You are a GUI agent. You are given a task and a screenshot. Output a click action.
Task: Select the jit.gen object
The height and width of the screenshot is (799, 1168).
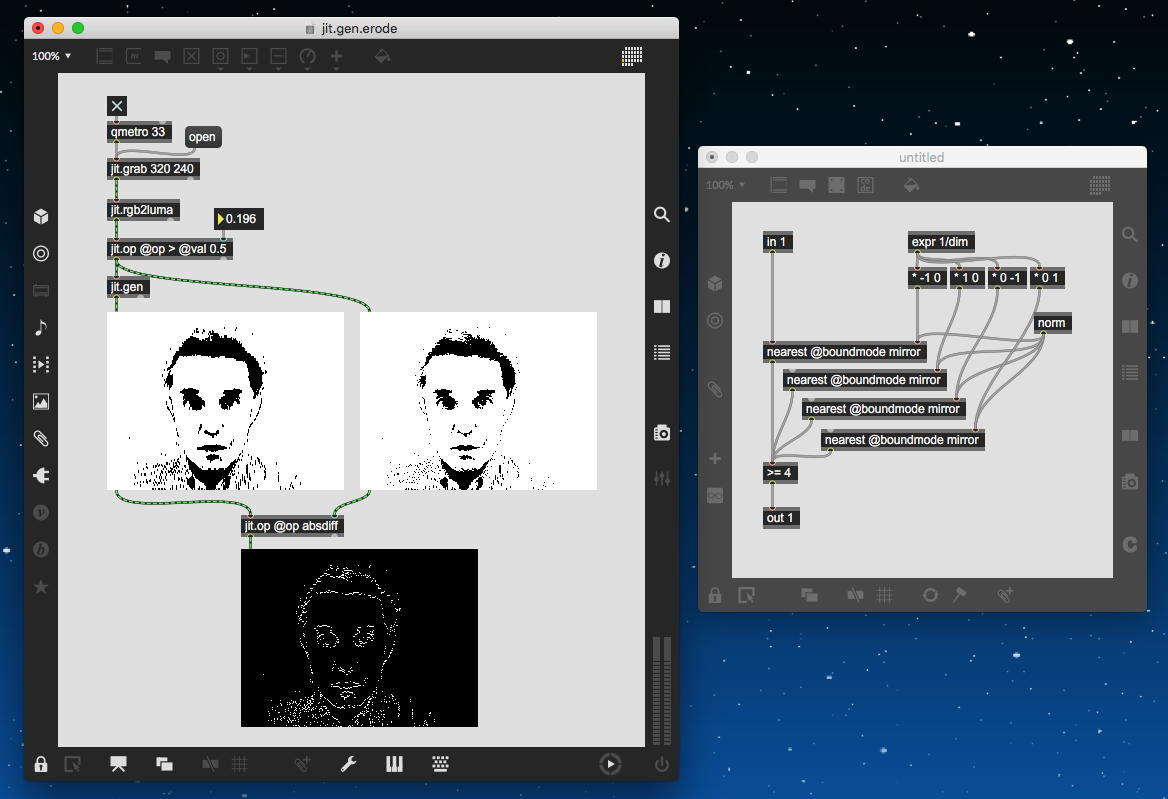tap(128, 287)
